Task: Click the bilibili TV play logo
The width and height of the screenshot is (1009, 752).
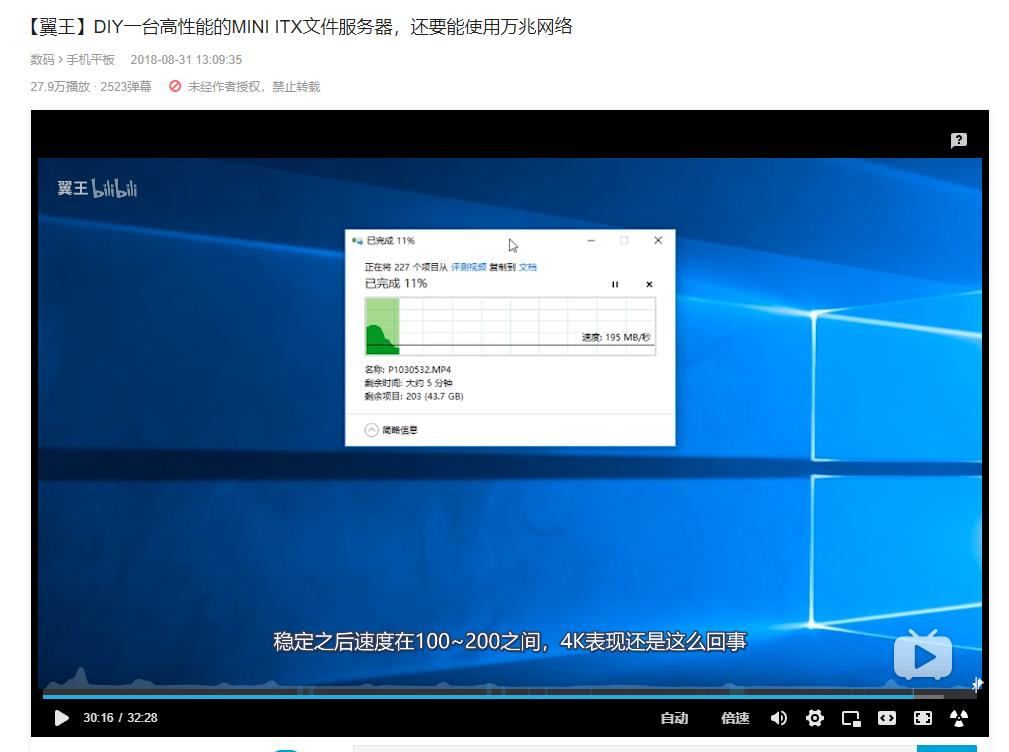Action: [921, 655]
